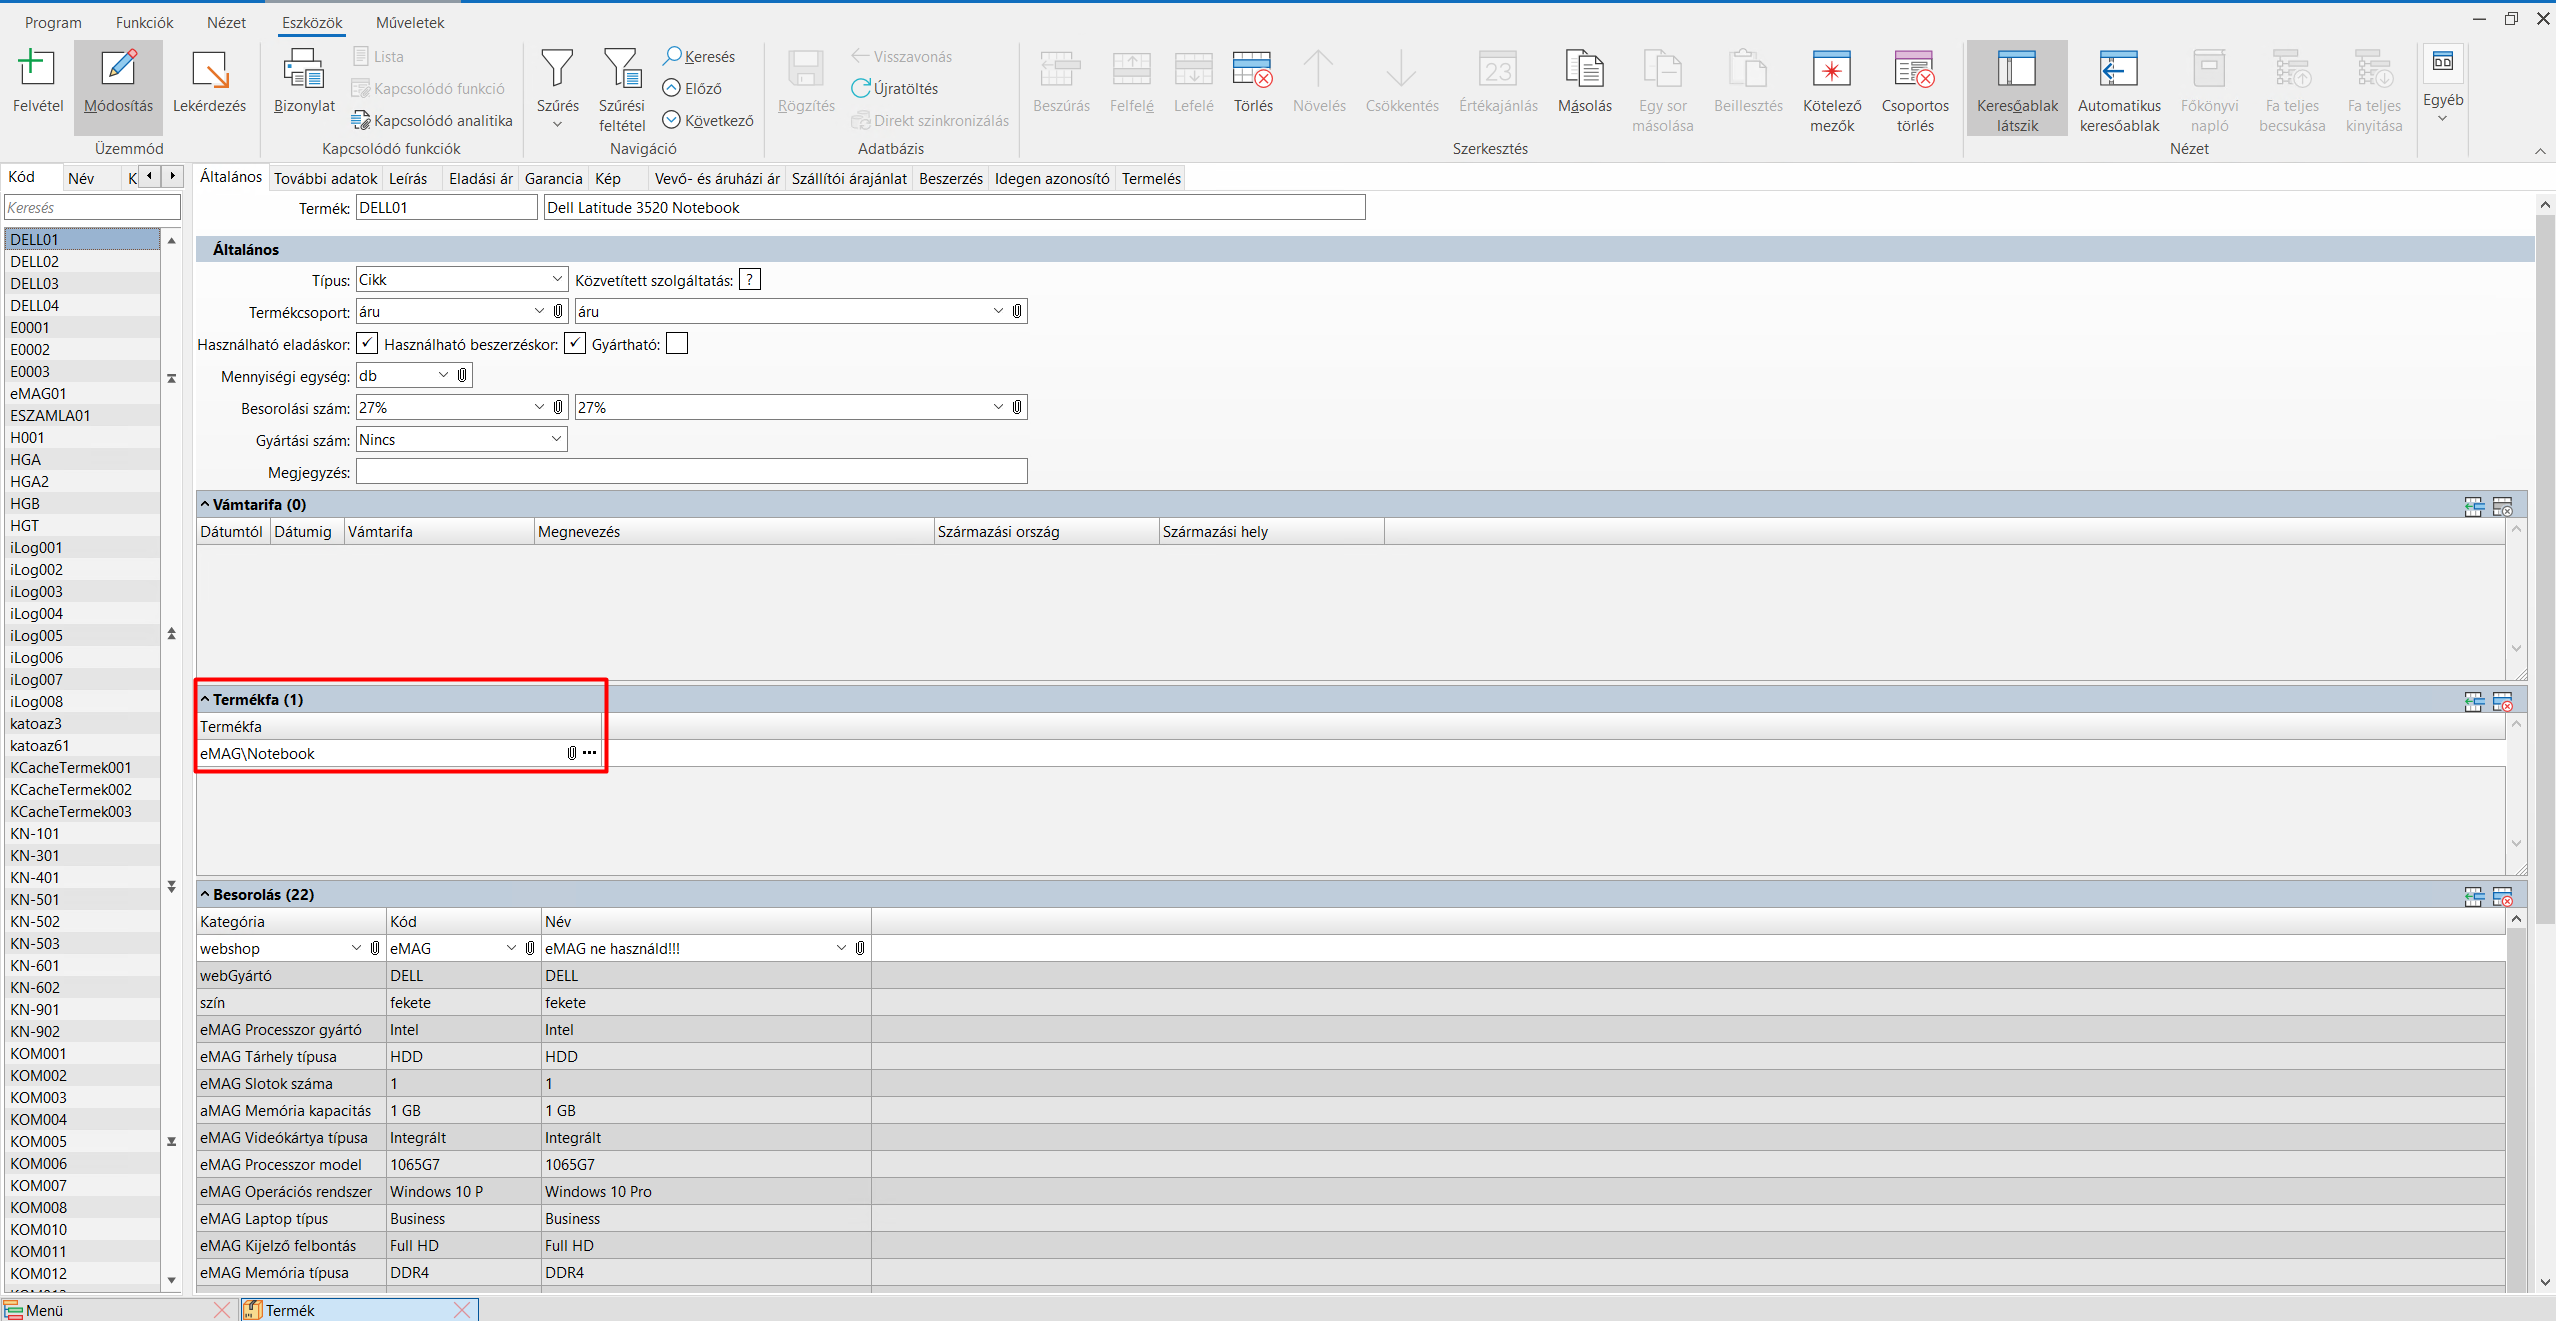
Task: Toggle the Kötelező mezők icon
Action: coord(1831,70)
